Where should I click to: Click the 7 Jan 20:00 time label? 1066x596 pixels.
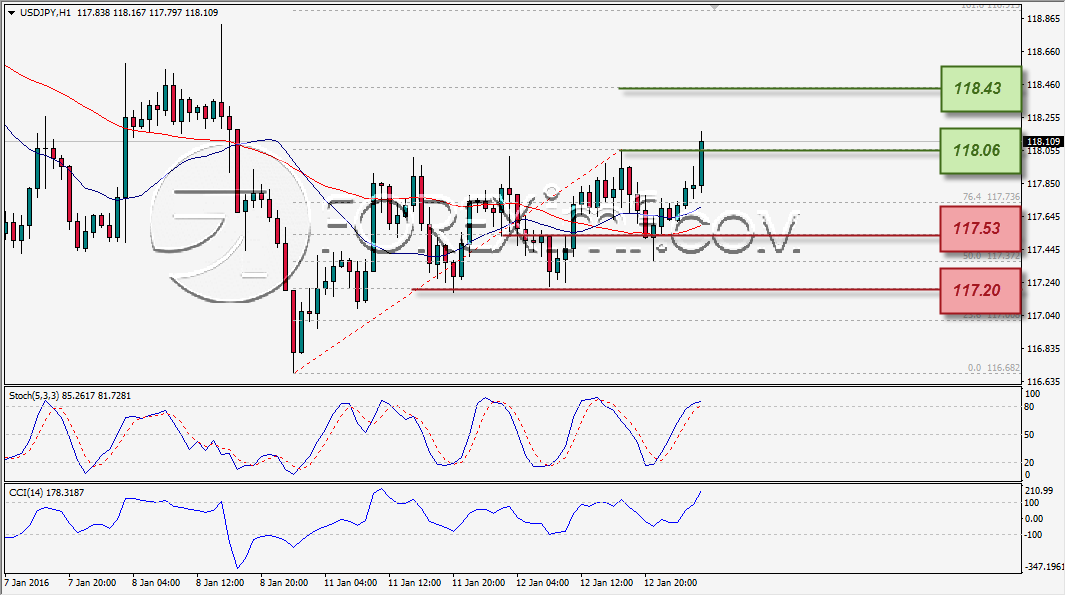[92, 582]
